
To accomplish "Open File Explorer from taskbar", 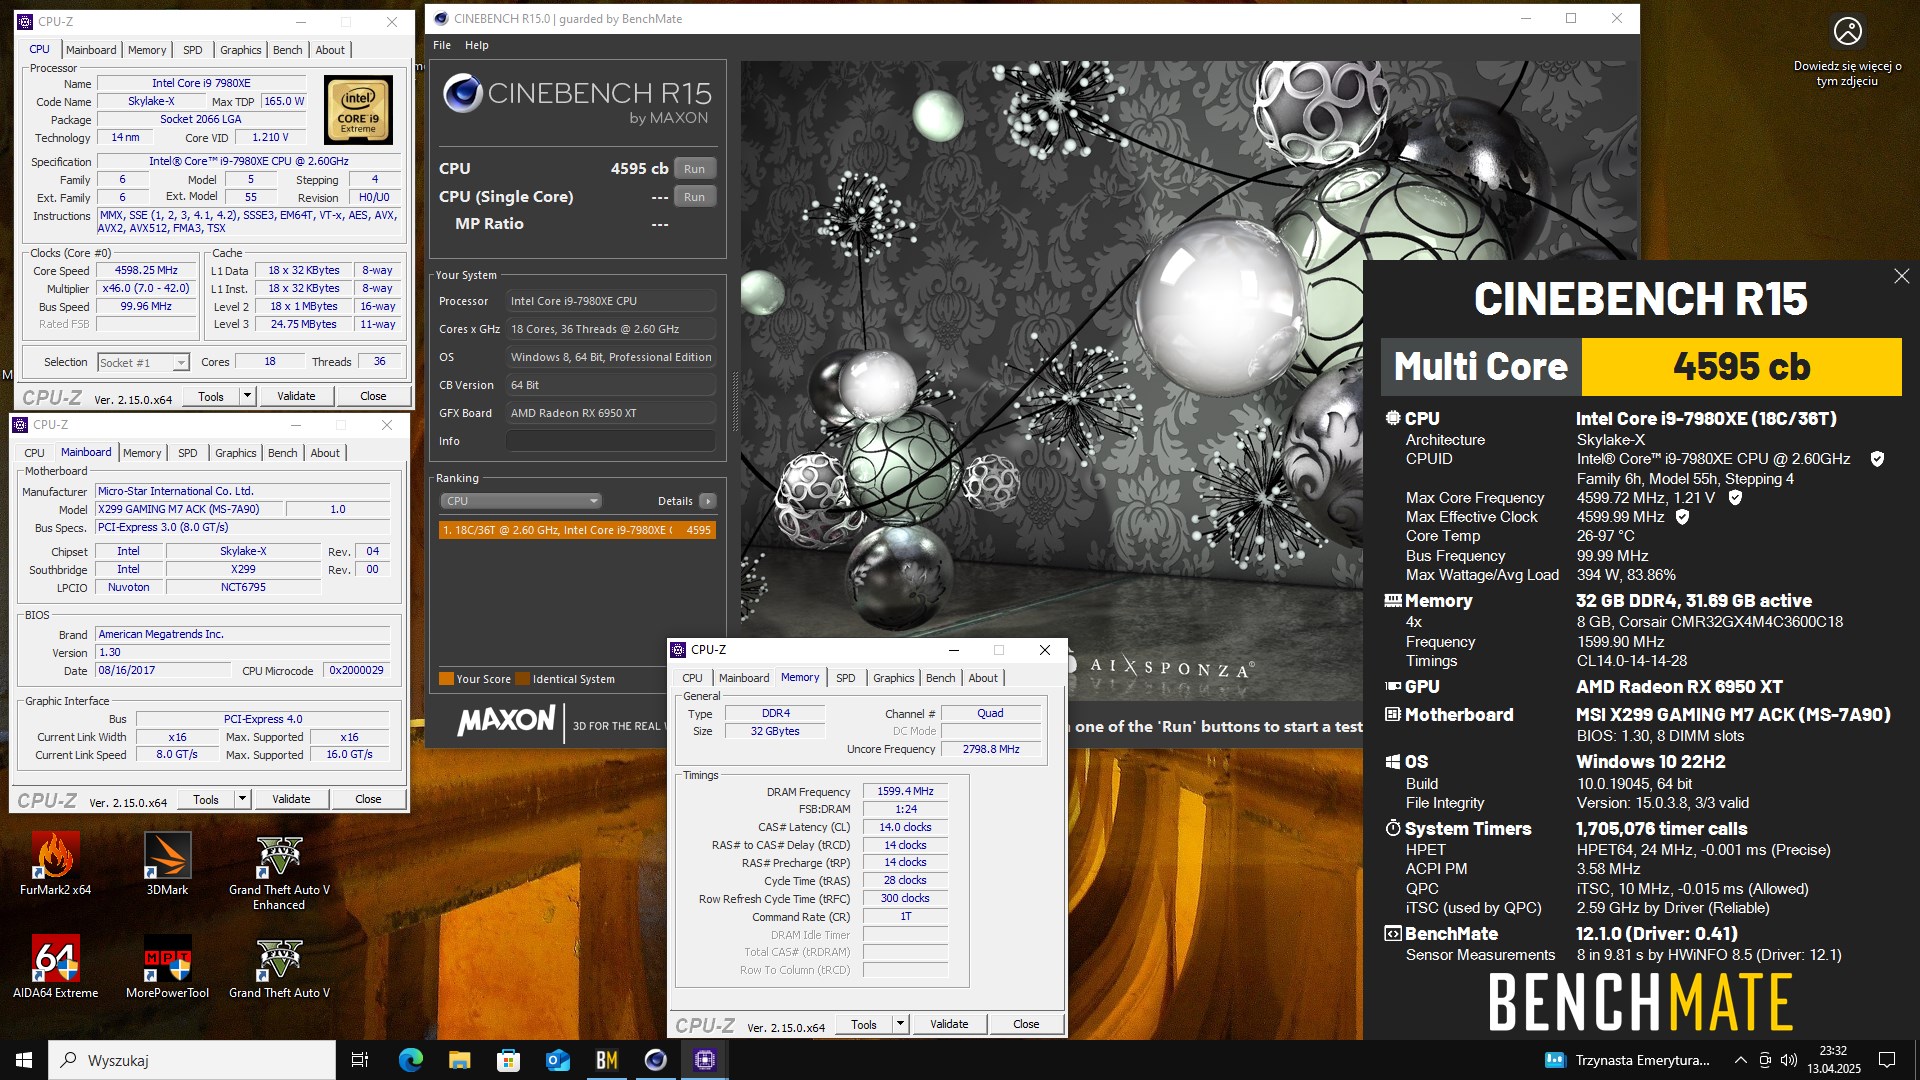I will [x=459, y=1060].
